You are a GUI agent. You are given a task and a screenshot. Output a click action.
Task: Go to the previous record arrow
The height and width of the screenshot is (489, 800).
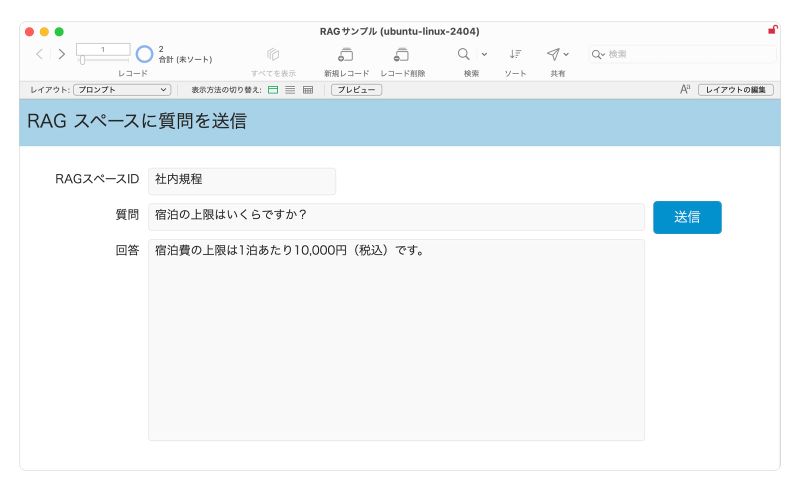coord(40,54)
